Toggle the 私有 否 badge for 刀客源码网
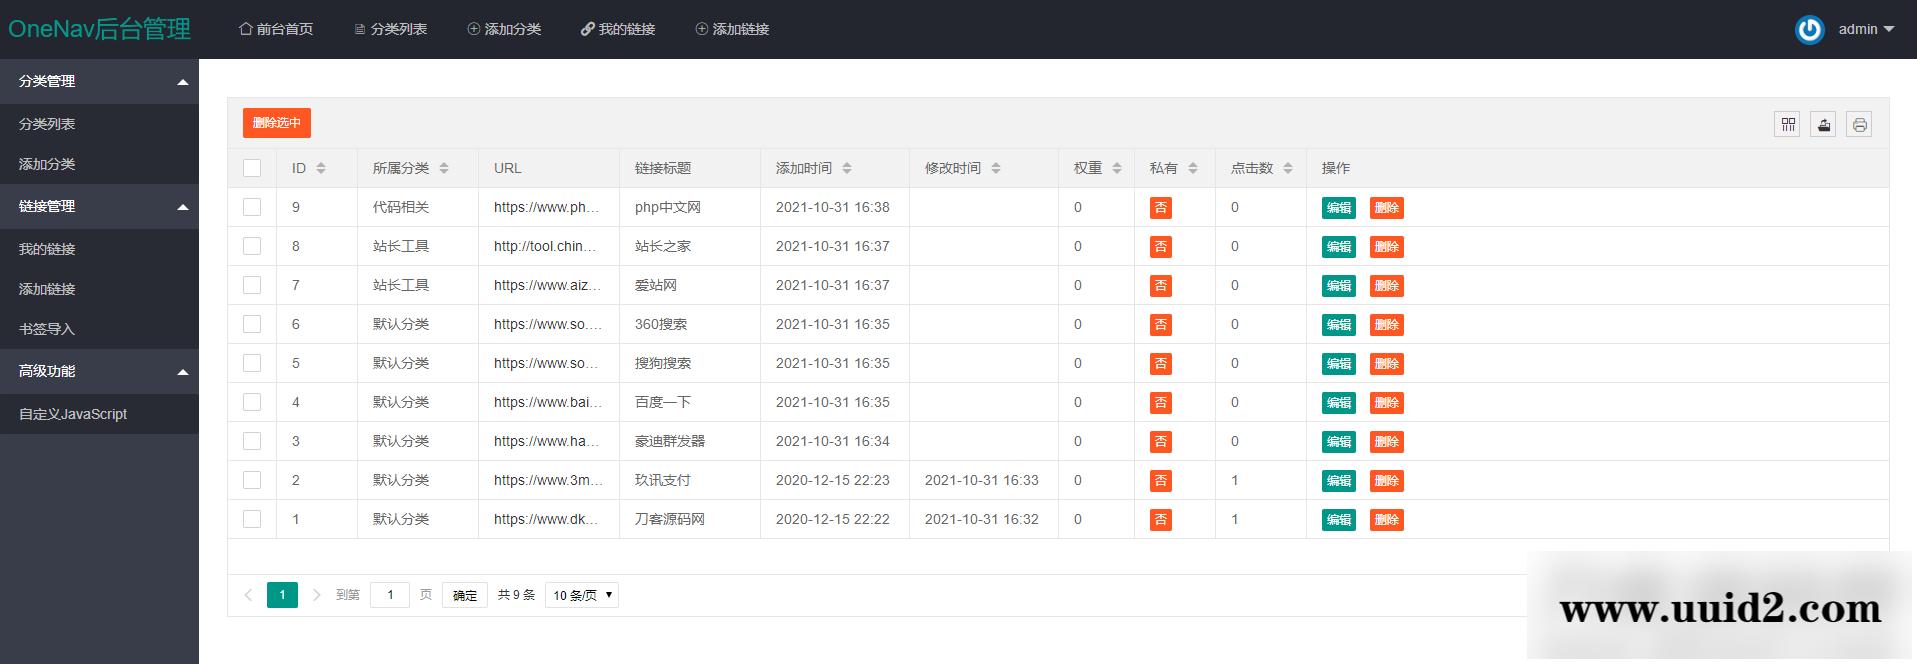 [x=1160, y=520]
